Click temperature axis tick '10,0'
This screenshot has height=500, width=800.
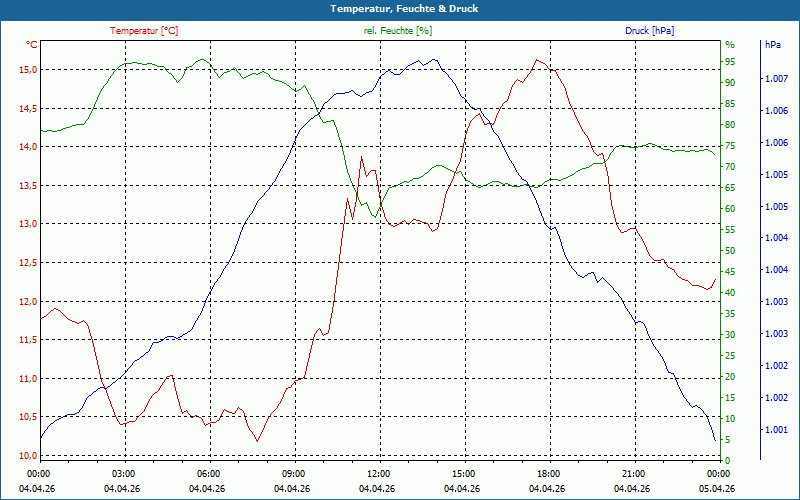point(28,456)
